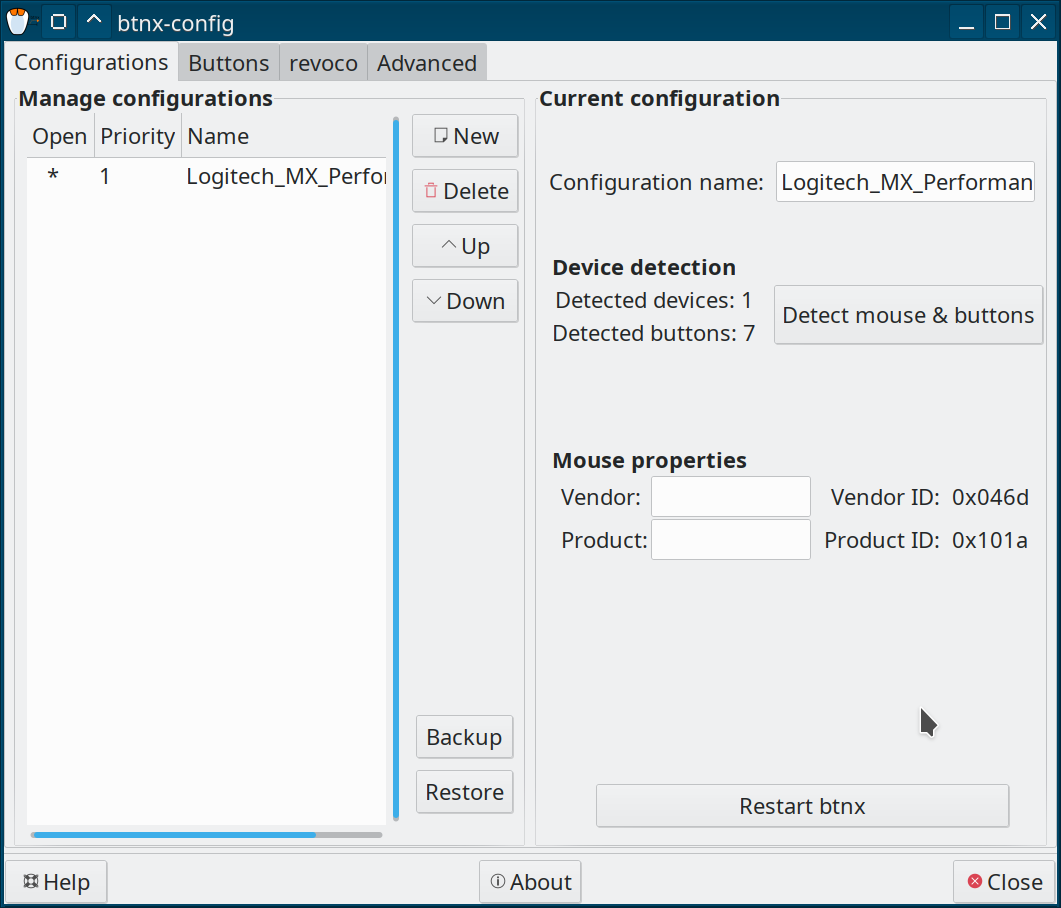Click the Vendor ID value 0x046d

[x=990, y=497]
